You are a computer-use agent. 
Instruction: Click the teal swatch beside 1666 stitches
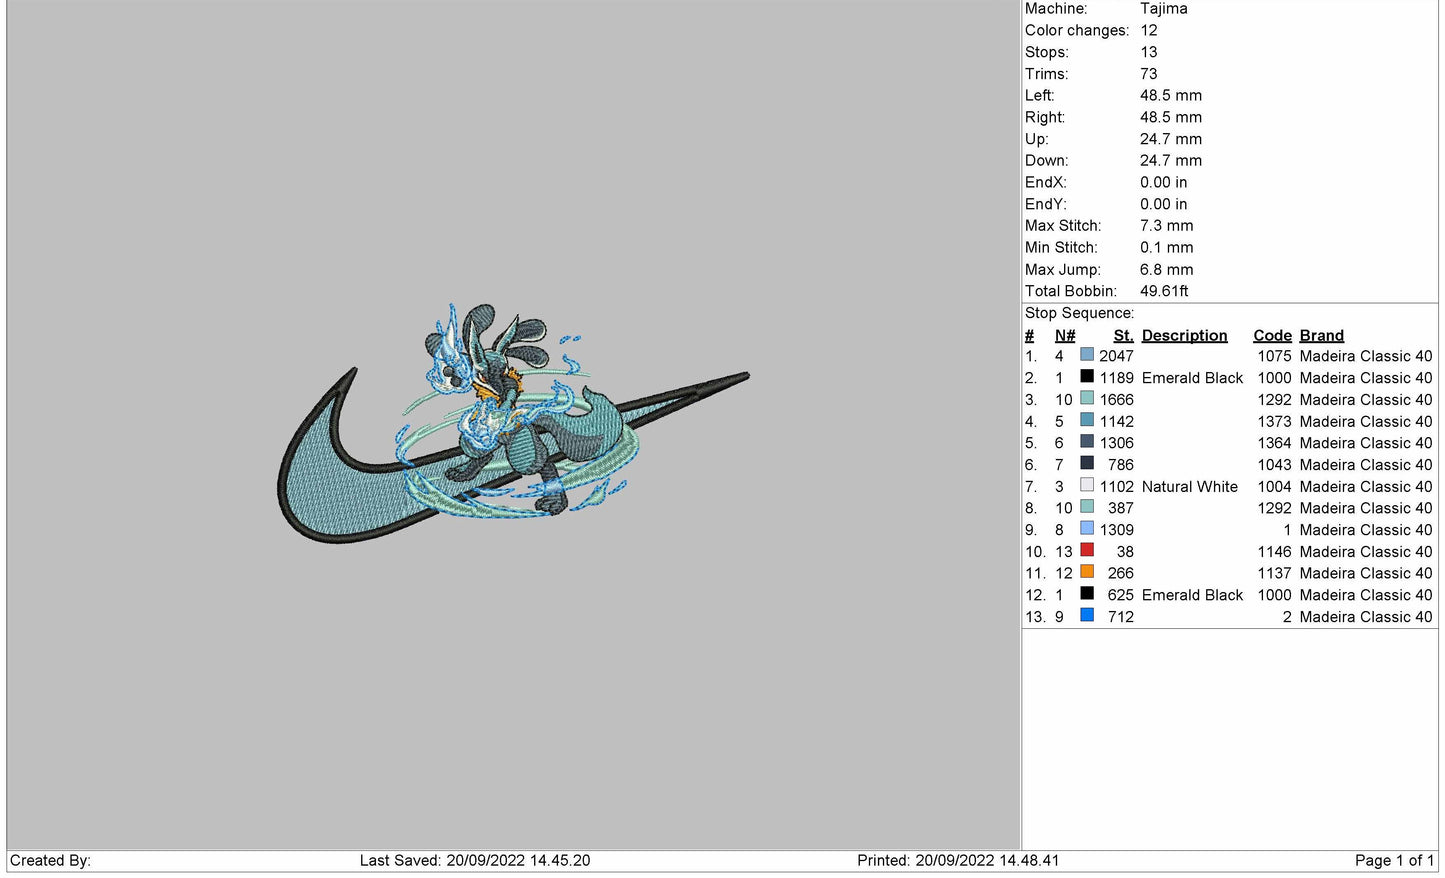1087,399
